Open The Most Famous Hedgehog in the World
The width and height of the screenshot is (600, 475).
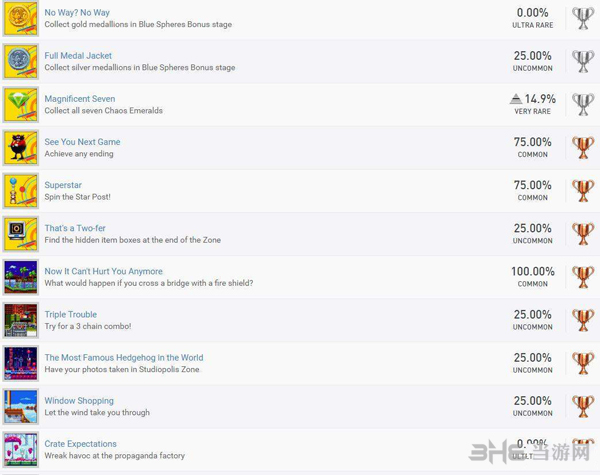pos(124,357)
